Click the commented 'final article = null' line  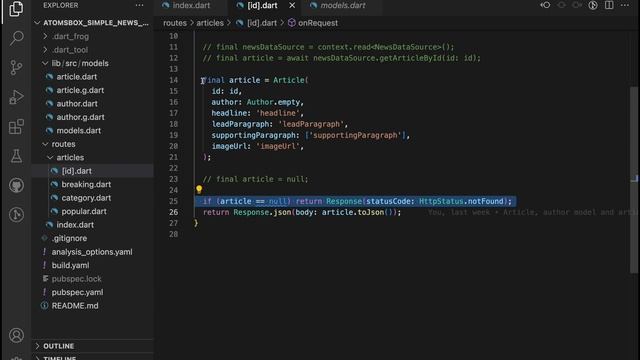256,179
